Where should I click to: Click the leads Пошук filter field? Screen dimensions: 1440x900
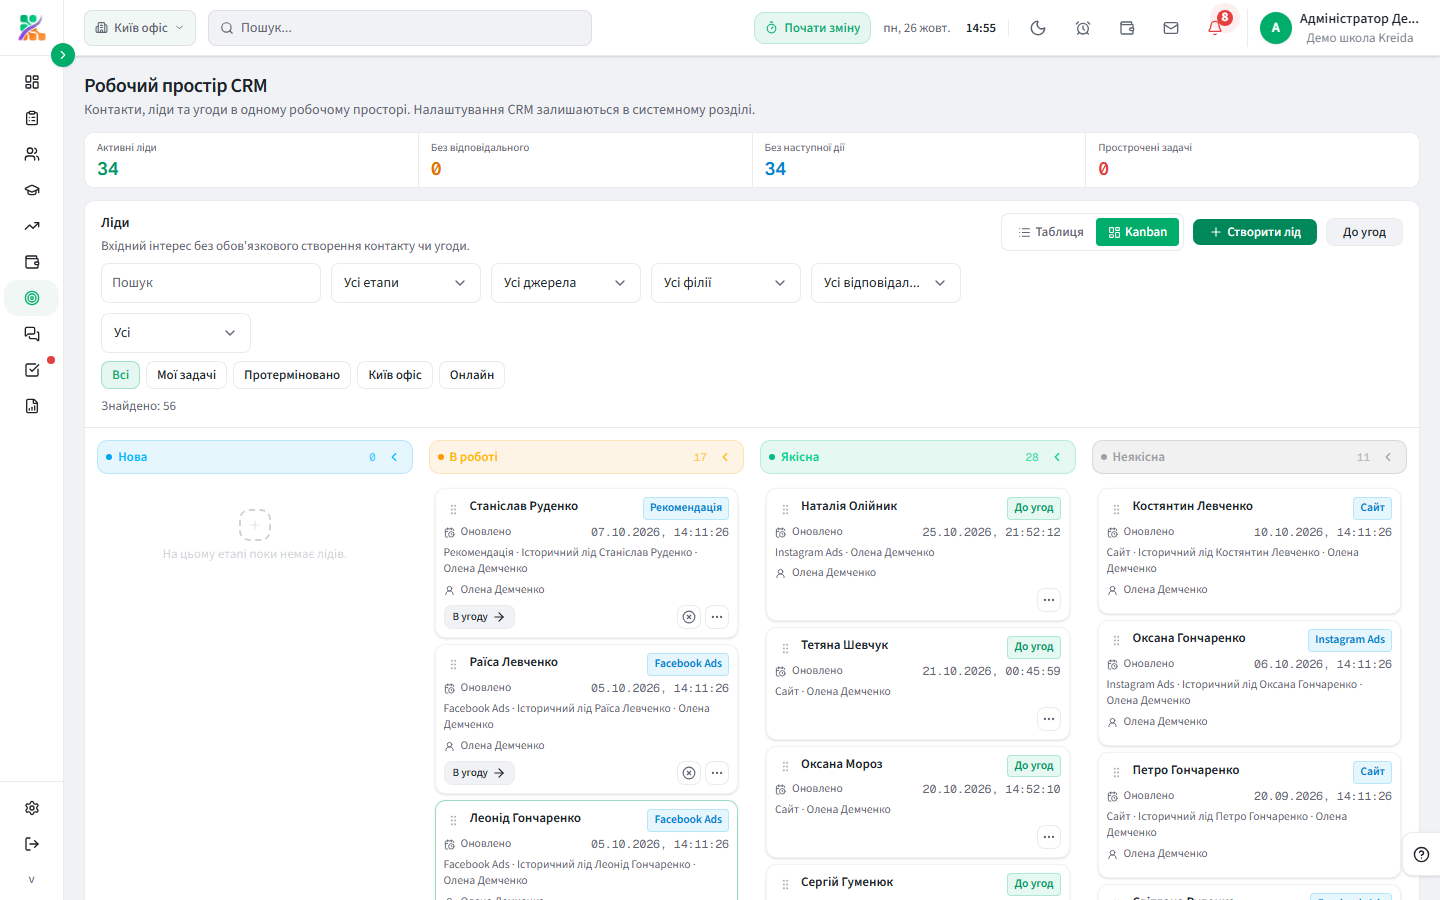point(211,283)
